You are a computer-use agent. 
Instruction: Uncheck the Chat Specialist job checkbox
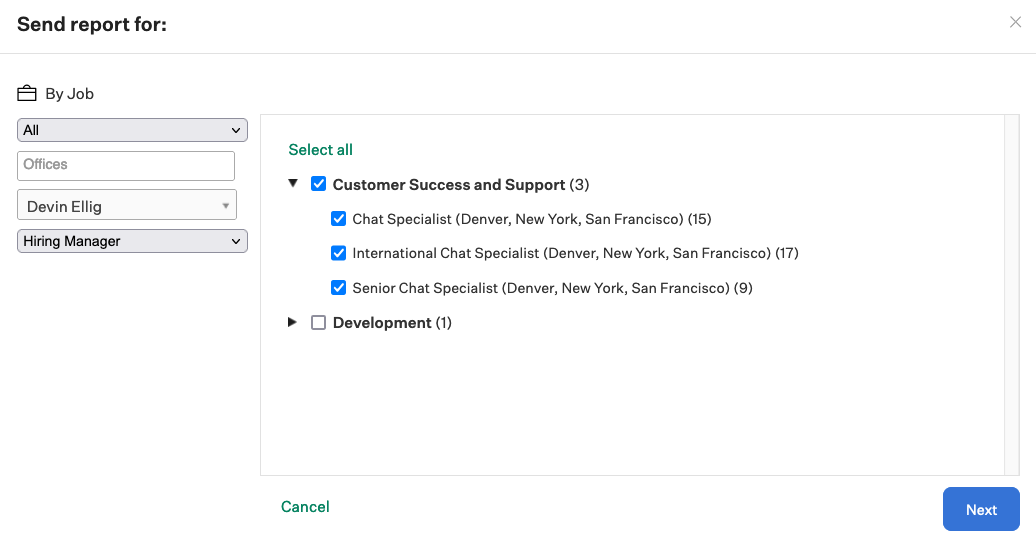(338, 219)
